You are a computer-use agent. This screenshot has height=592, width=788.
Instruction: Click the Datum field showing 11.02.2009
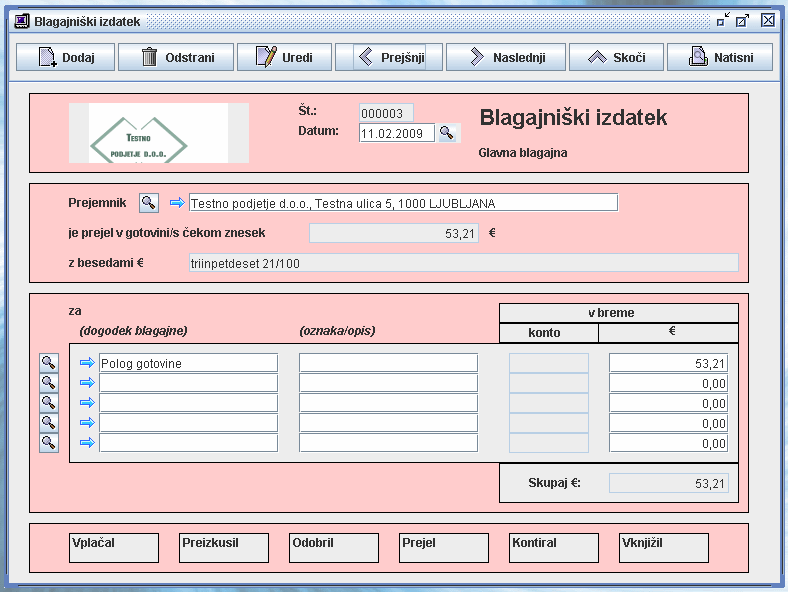(x=396, y=133)
